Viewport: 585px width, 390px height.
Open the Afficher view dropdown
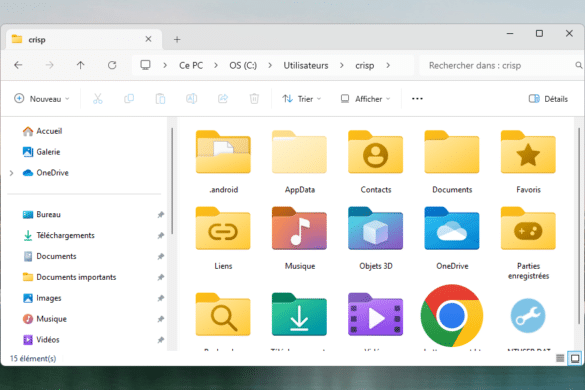(365, 99)
